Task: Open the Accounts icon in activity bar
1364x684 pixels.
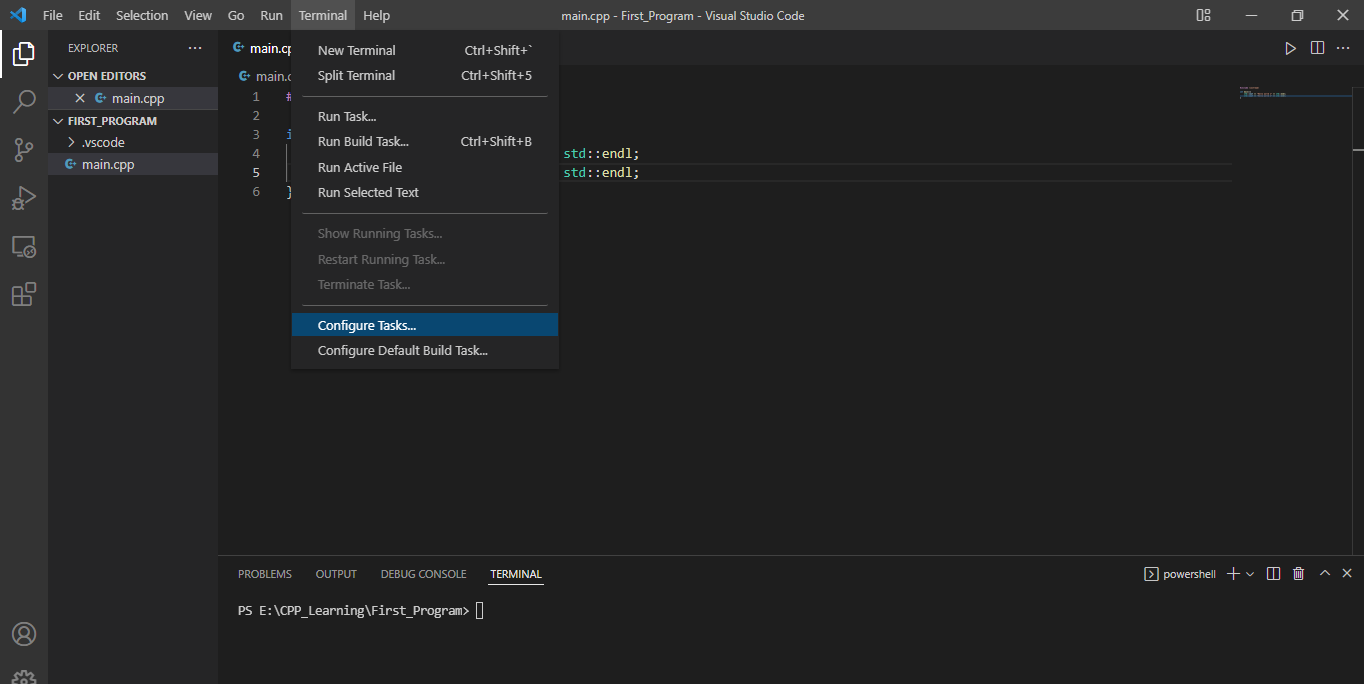Action: [x=24, y=633]
